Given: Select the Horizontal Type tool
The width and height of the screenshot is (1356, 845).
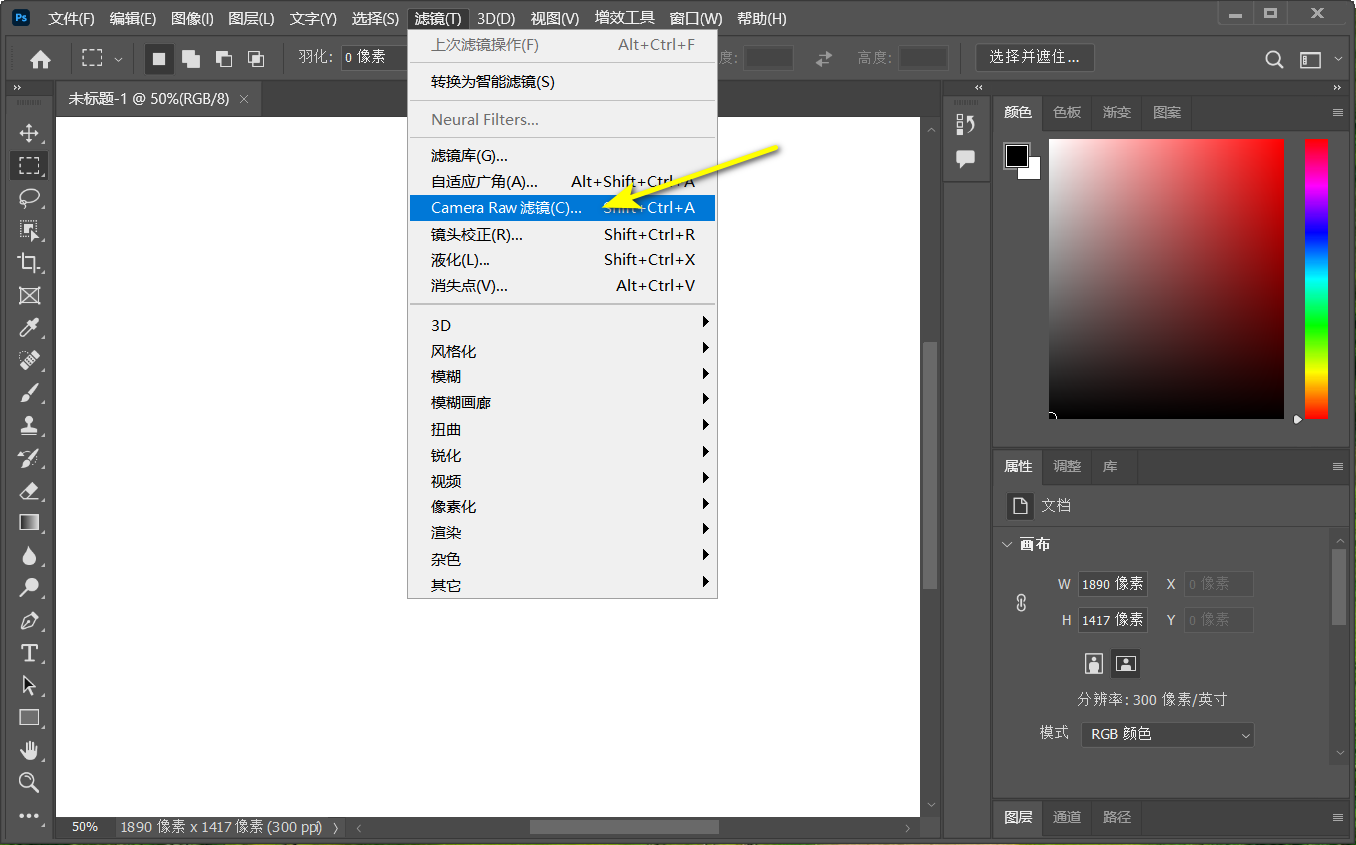Looking at the screenshot, I should click(29, 653).
